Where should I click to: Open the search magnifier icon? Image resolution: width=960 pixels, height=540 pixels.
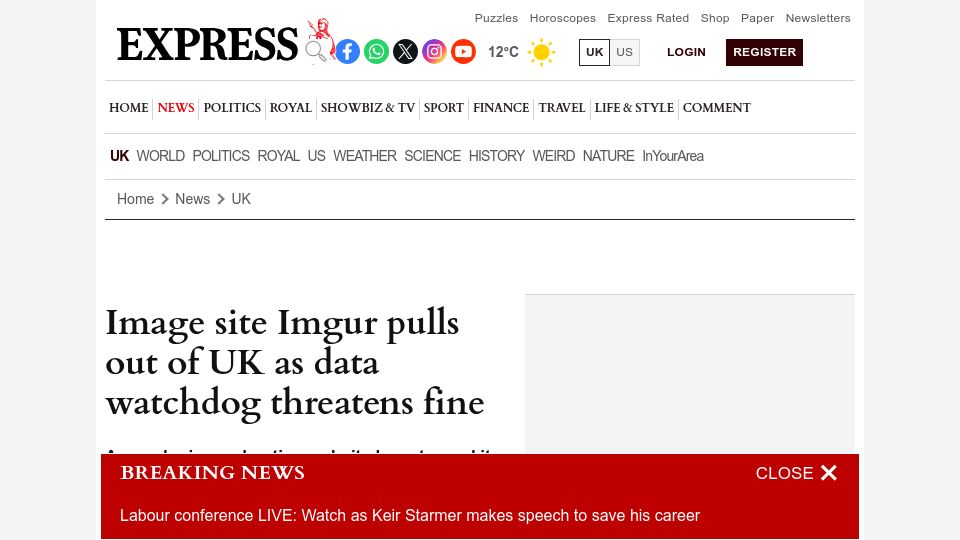[x=315, y=51]
